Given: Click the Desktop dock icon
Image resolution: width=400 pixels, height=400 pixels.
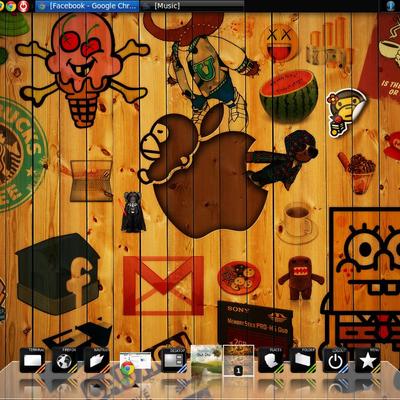Looking at the screenshot, I should pos(174,360).
